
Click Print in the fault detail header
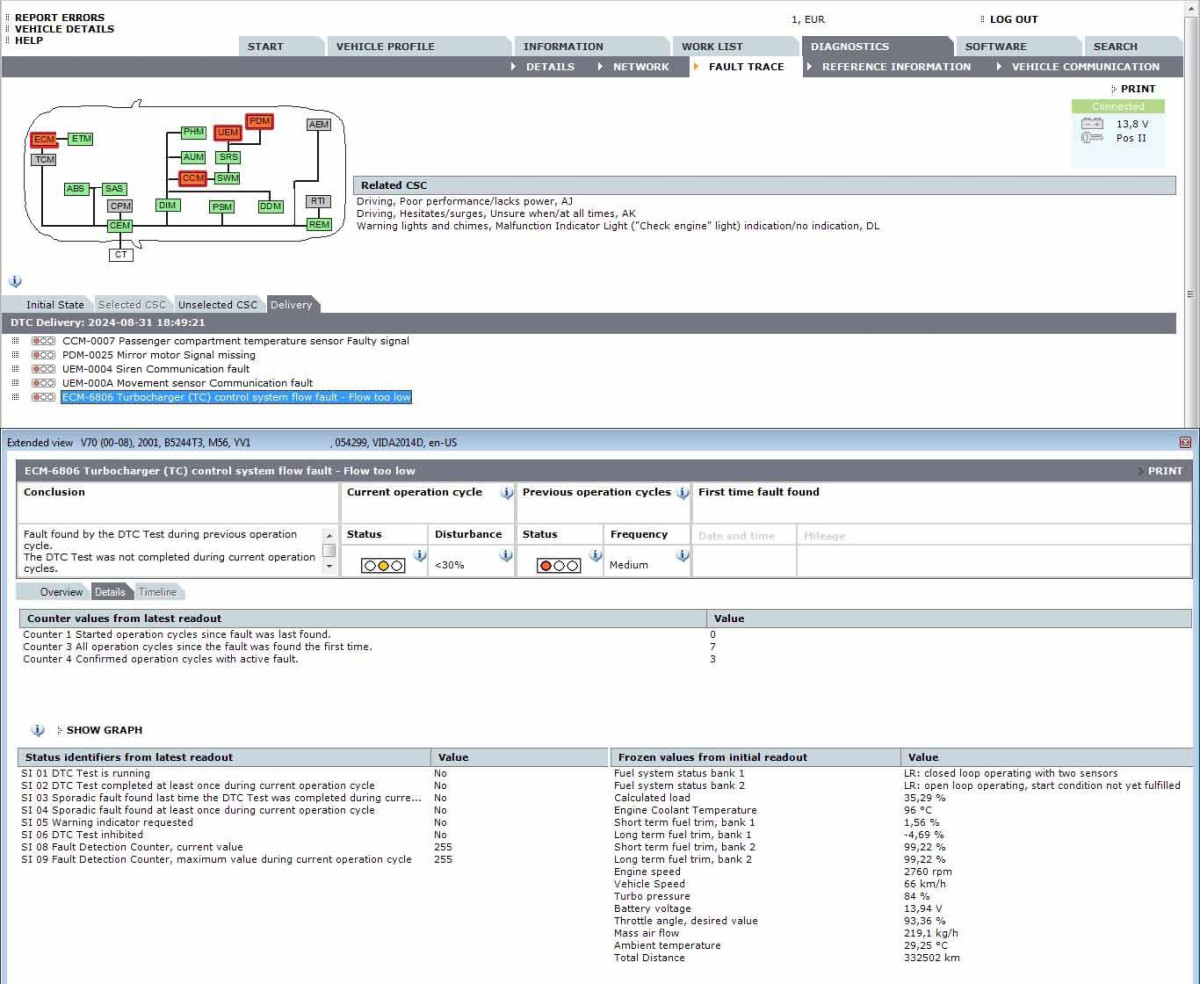[x=1164, y=471]
